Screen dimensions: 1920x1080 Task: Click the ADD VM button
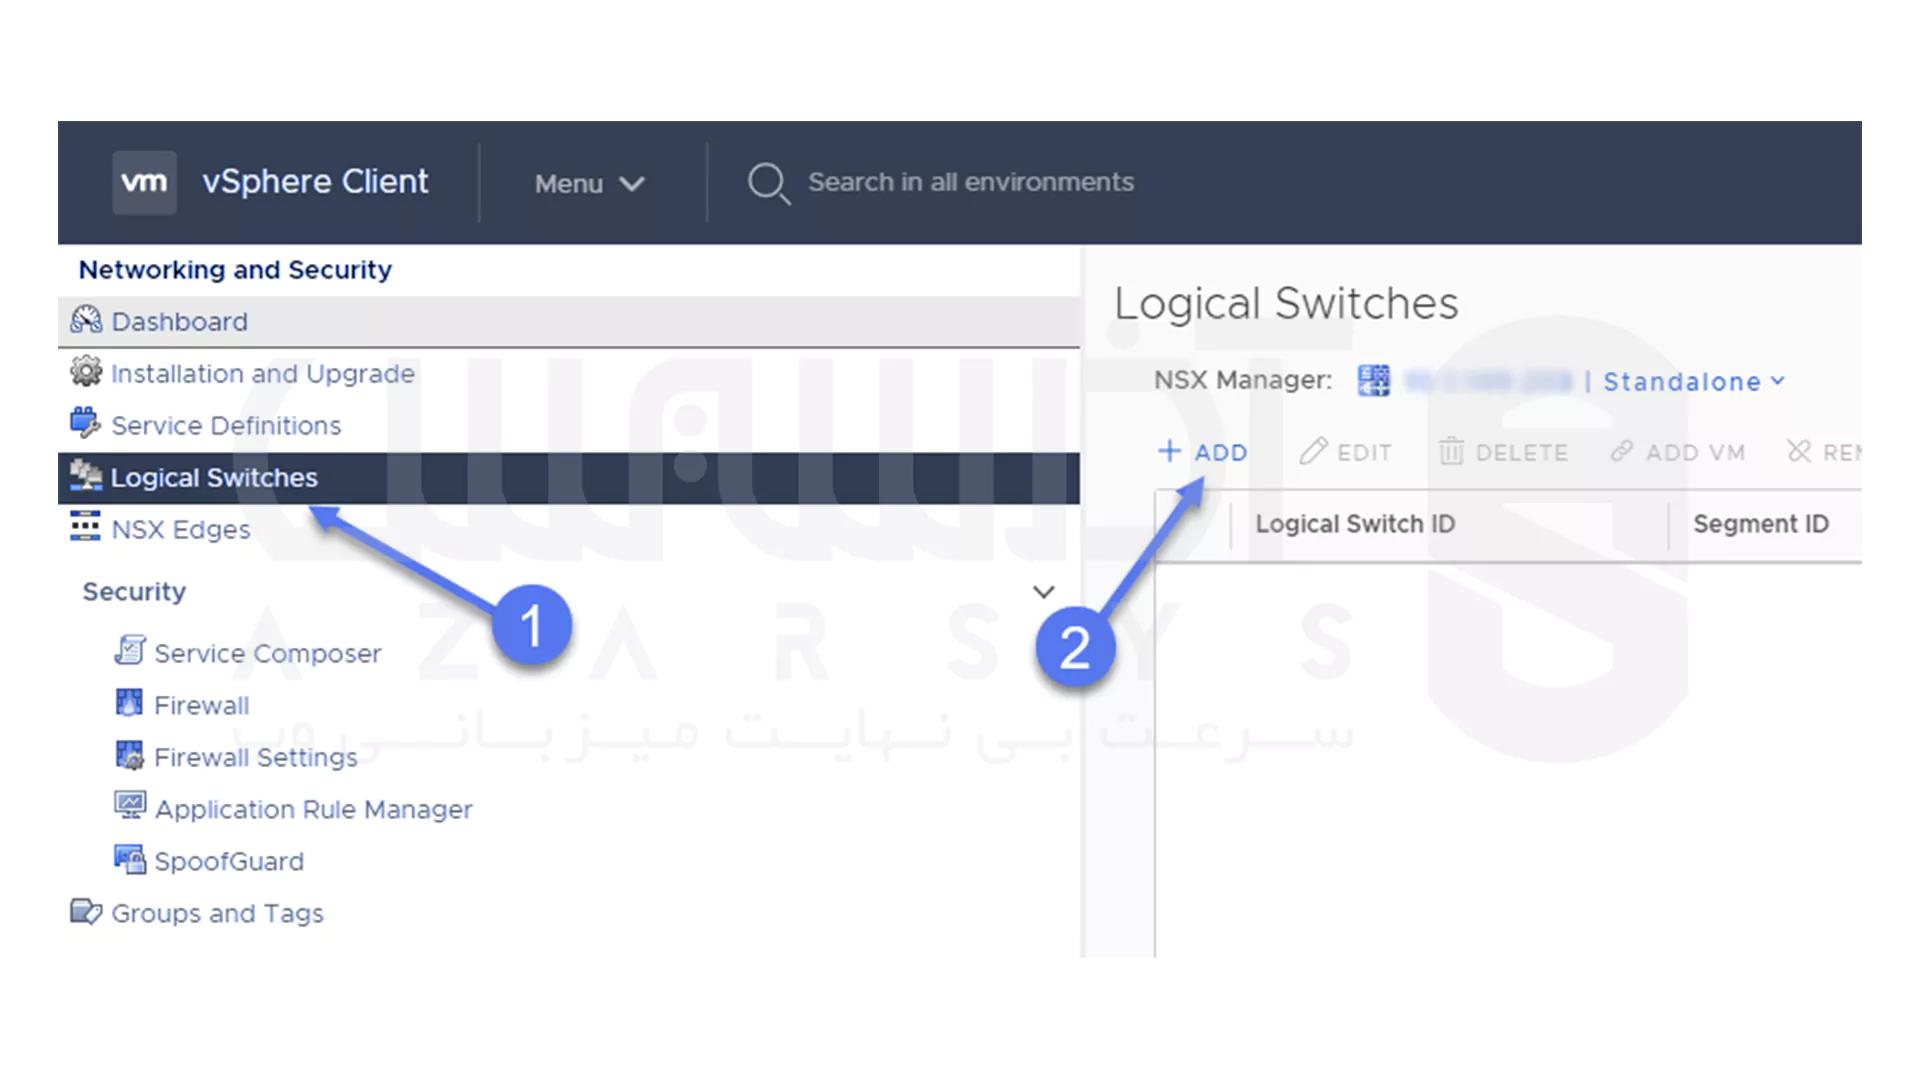tap(1678, 452)
